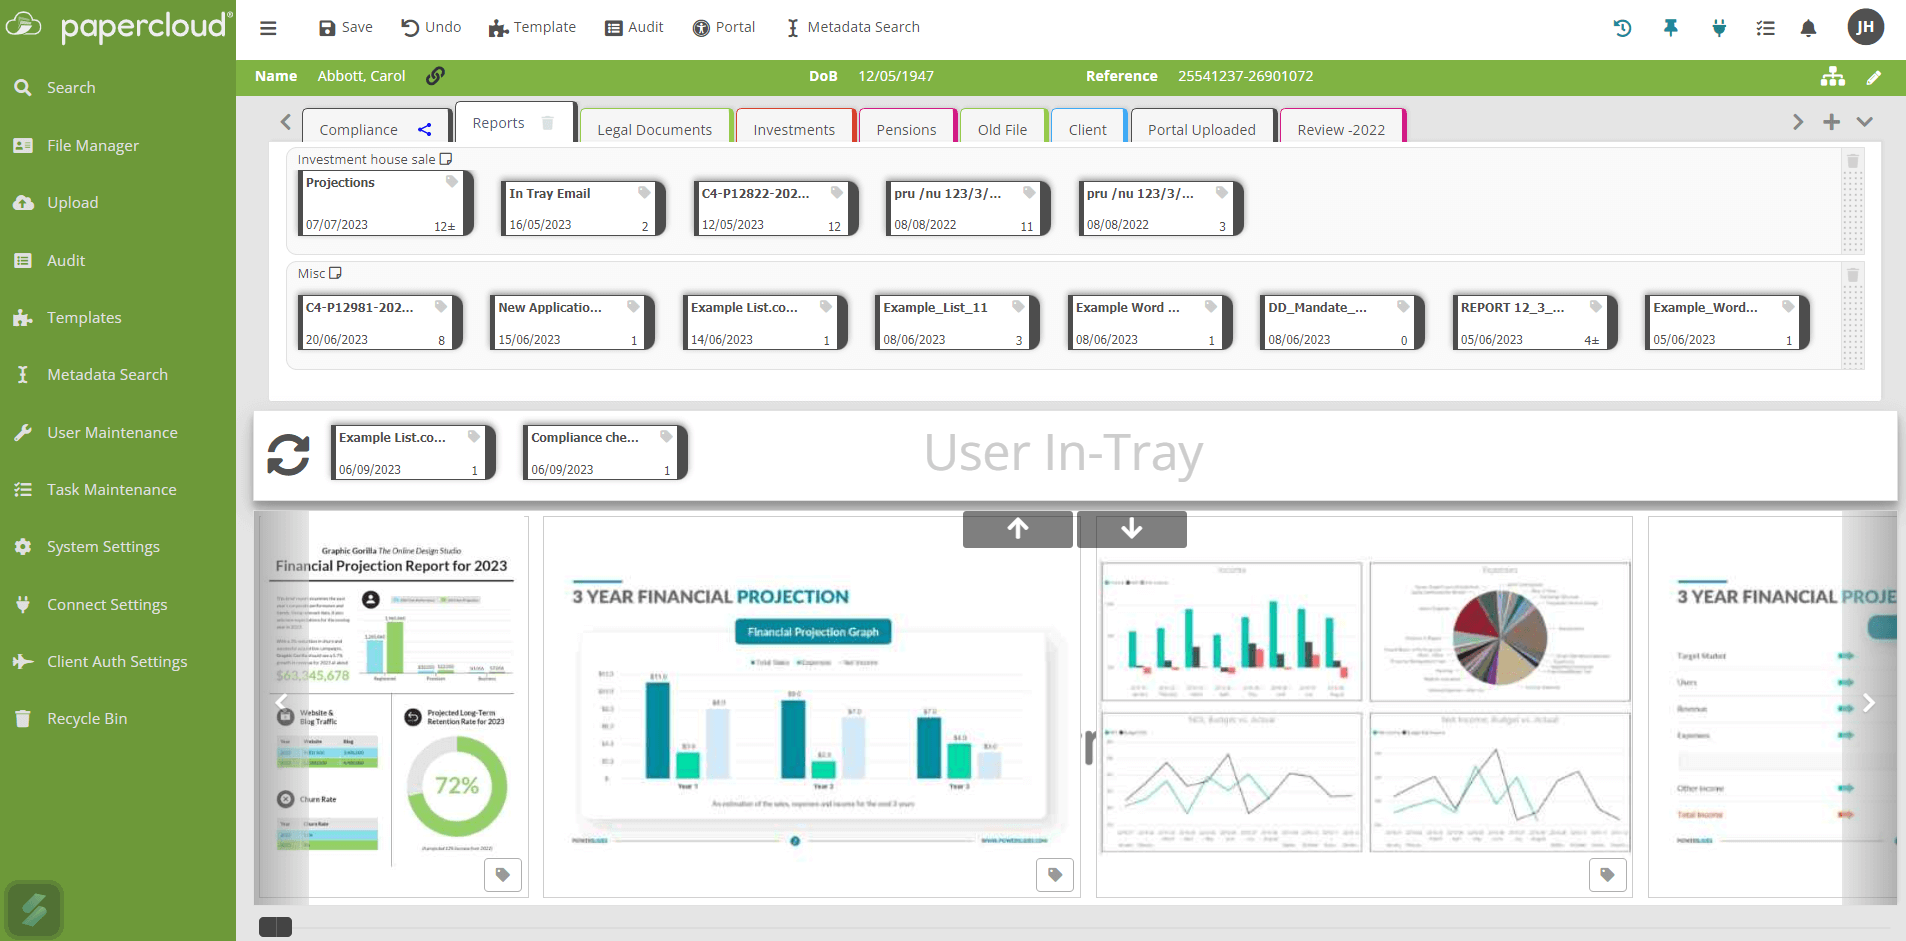Viewport: 1906px width, 941px height.
Task: Click the left arrow on the document carousel
Action: (x=281, y=702)
